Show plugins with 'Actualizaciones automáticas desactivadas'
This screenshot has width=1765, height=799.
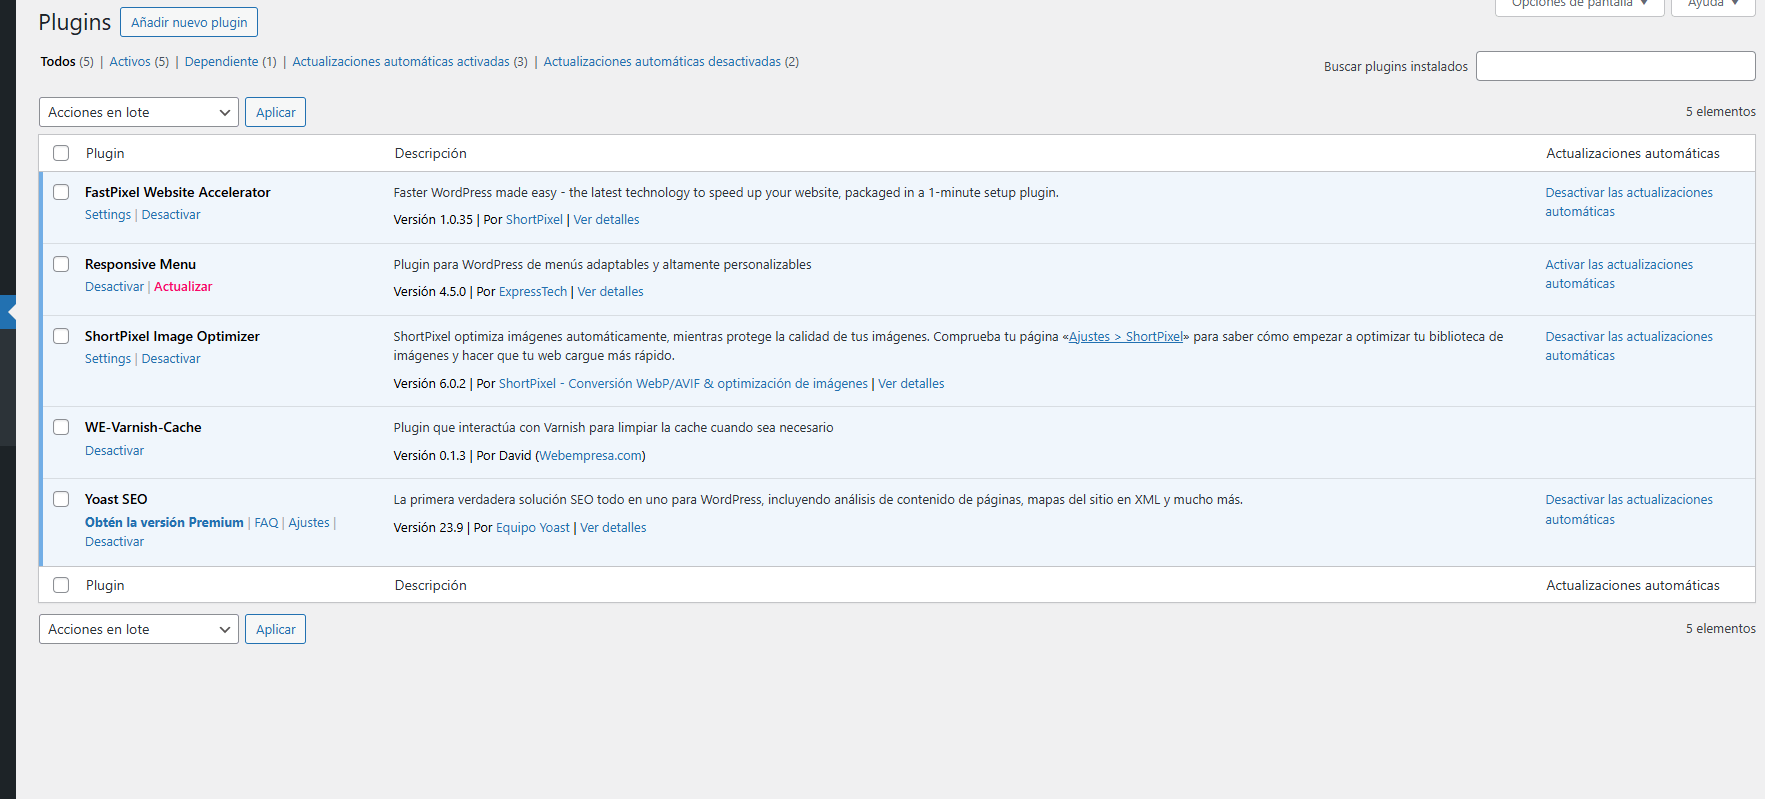(x=671, y=62)
